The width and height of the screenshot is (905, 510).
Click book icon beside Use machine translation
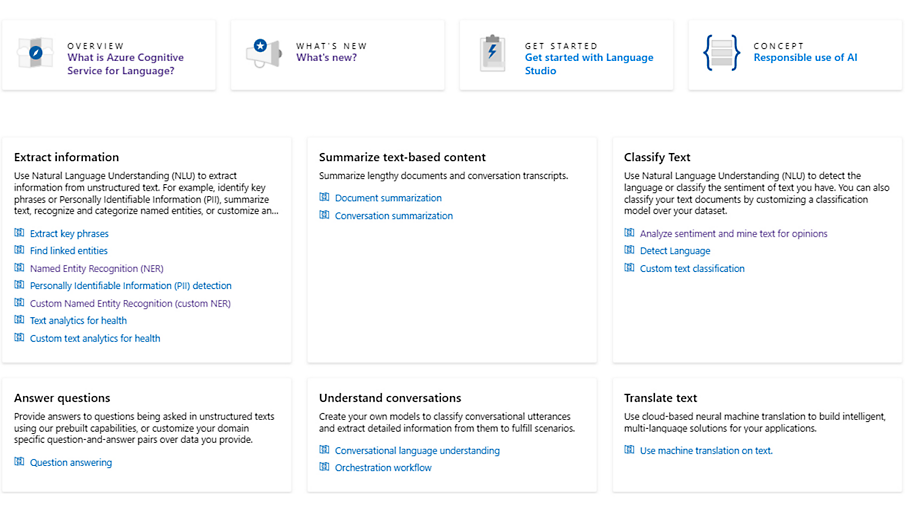click(629, 450)
